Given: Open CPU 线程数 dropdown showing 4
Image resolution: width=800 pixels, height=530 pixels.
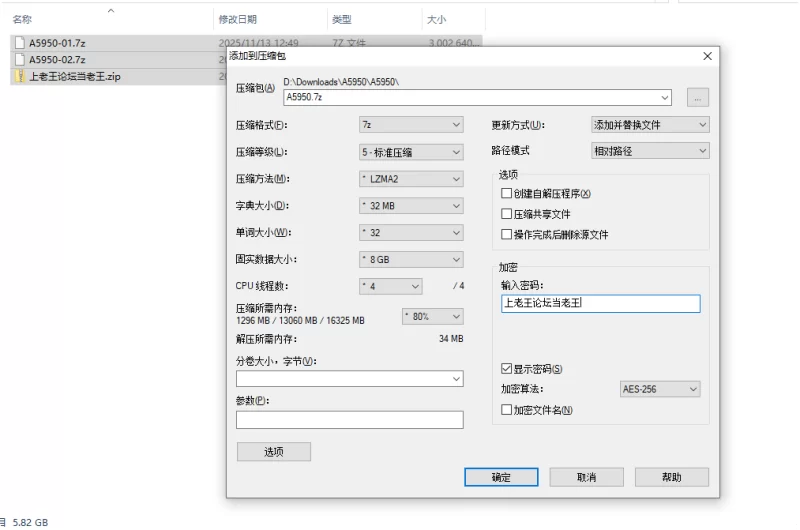Looking at the screenshot, I should coord(391,286).
